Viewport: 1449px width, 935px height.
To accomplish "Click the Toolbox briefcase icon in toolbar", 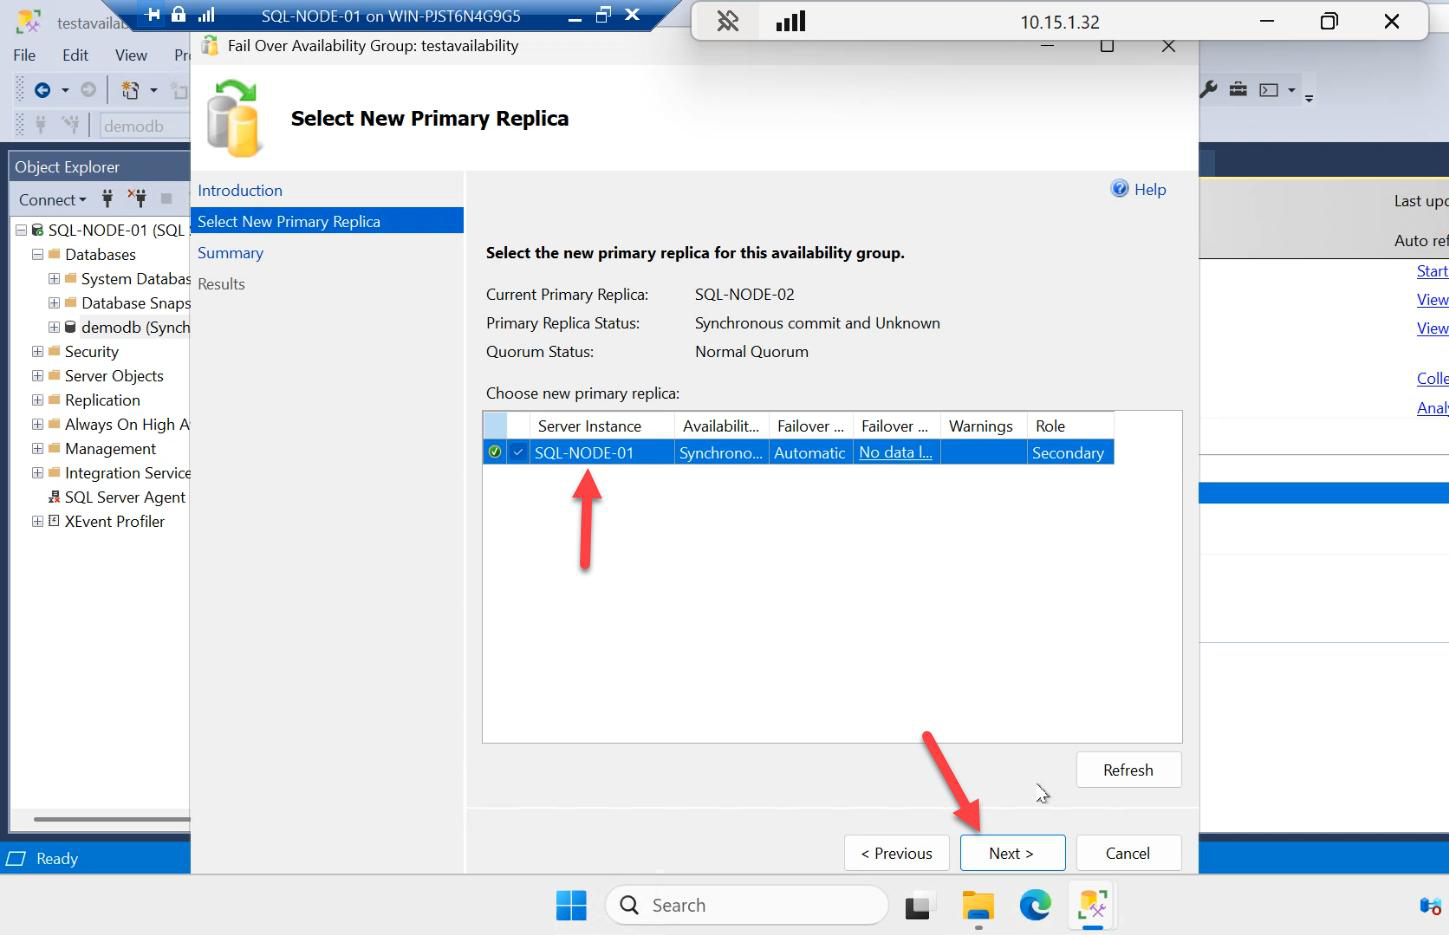I will point(1238,89).
